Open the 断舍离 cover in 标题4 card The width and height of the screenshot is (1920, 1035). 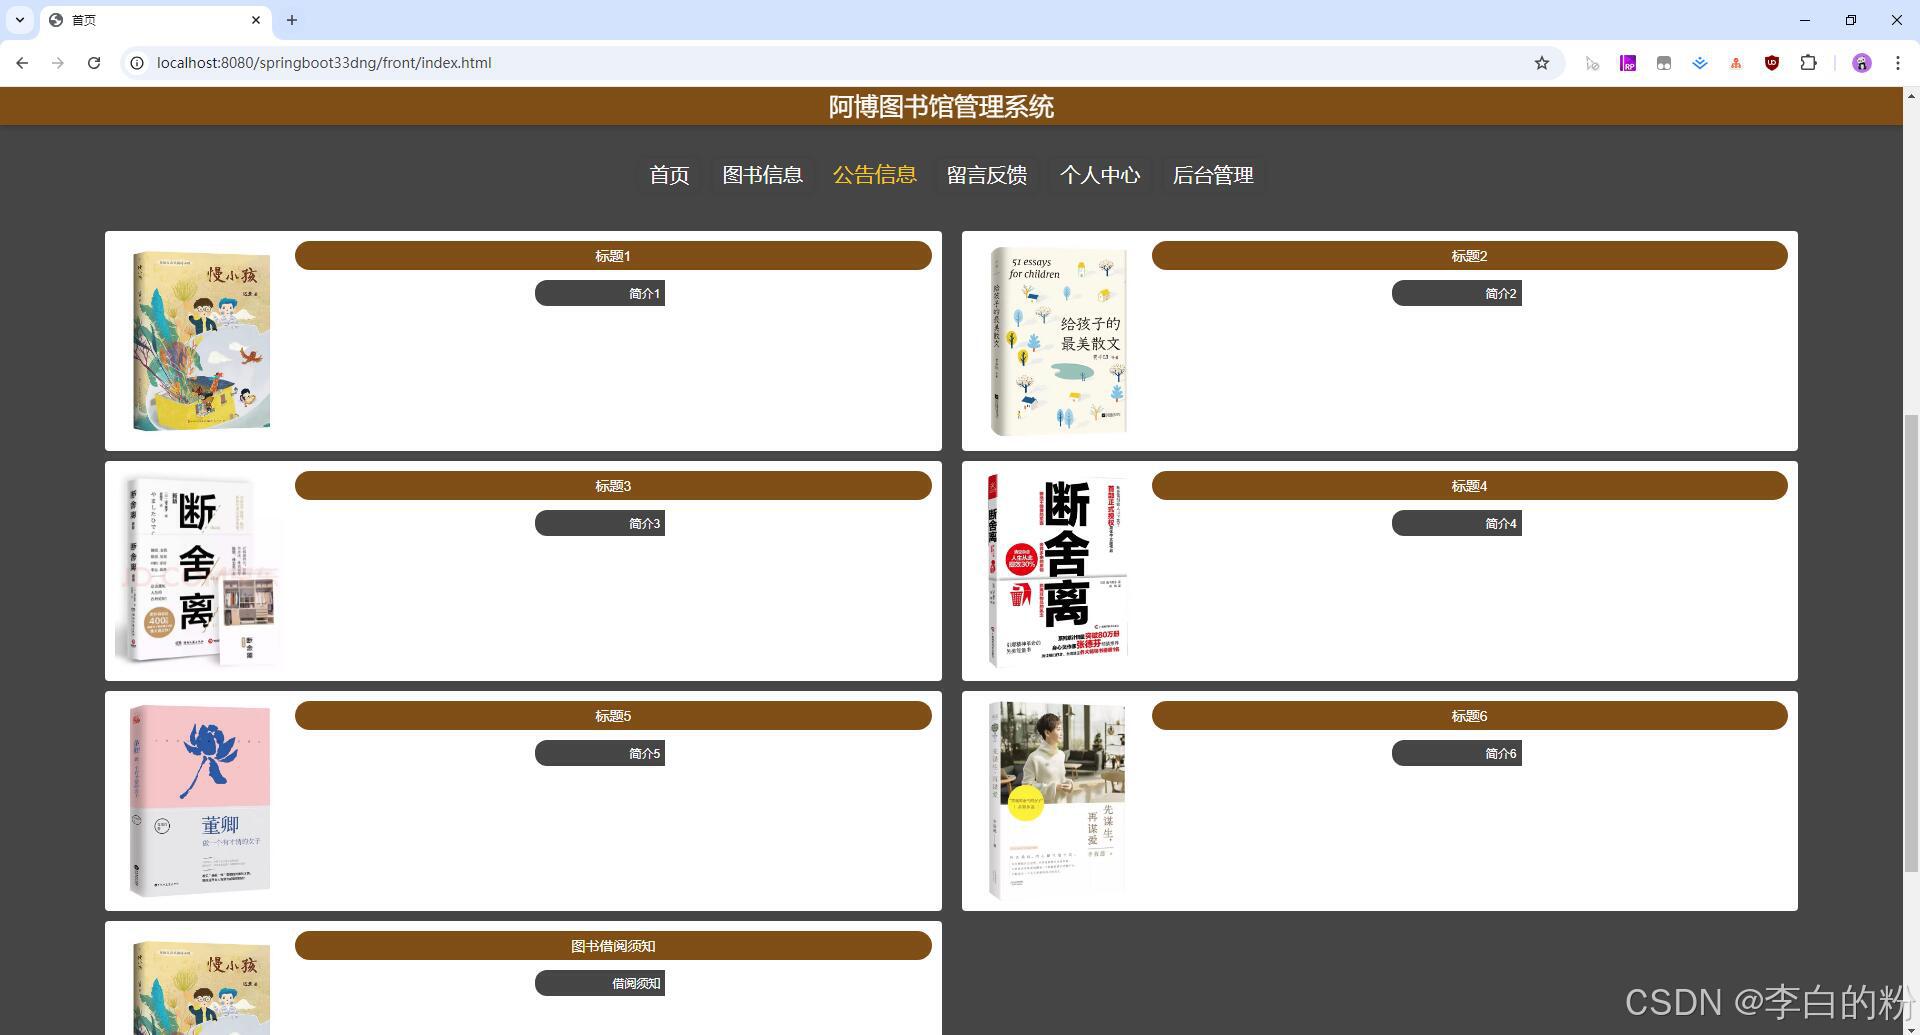pos(1058,571)
